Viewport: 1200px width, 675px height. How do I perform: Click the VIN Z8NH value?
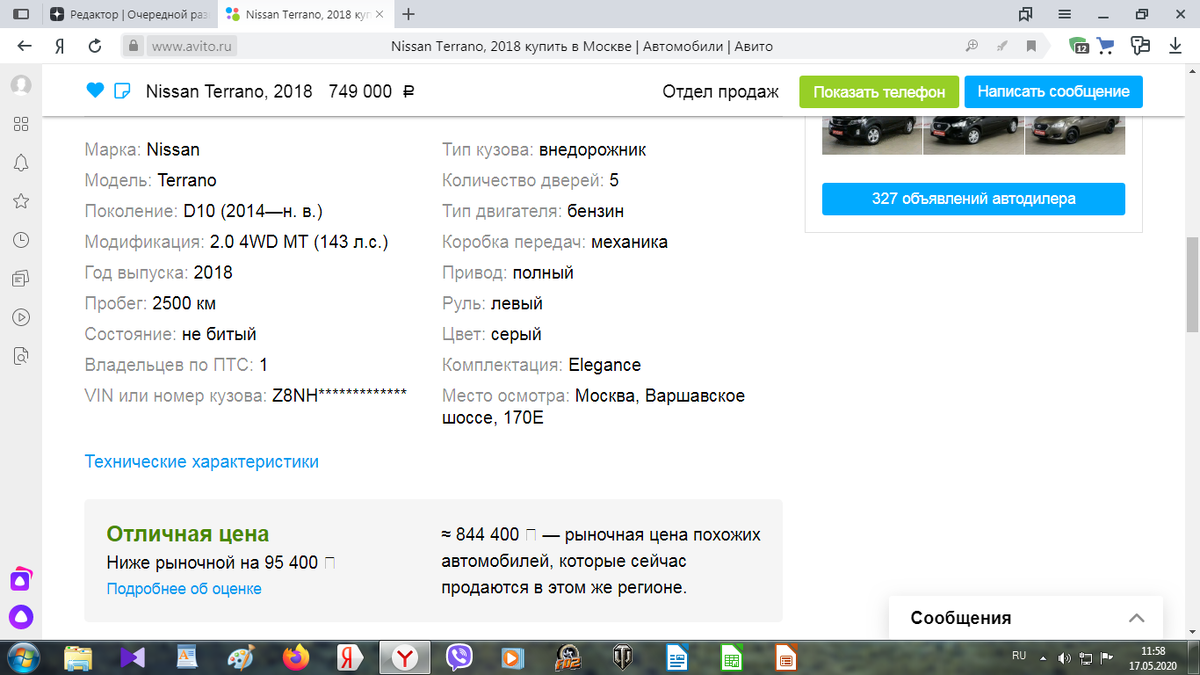coord(340,395)
